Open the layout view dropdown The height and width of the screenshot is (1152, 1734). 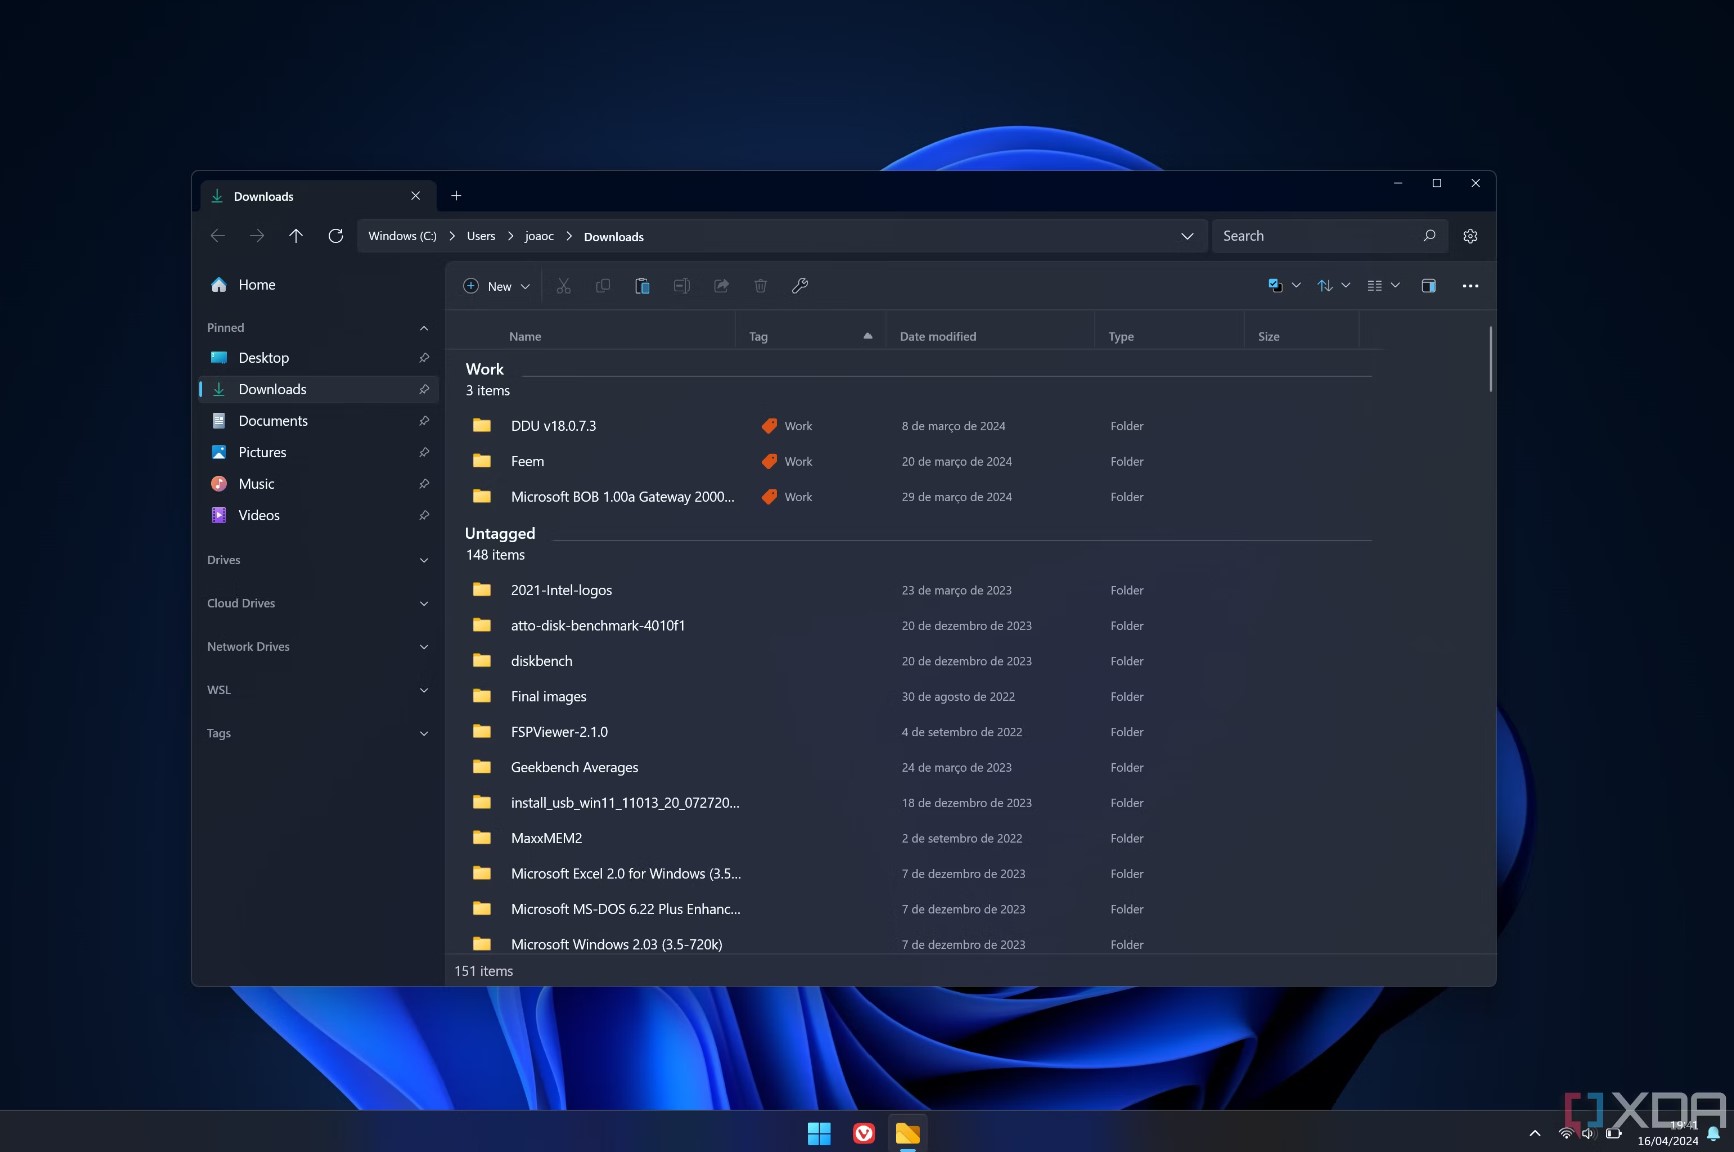pos(1382,286)
